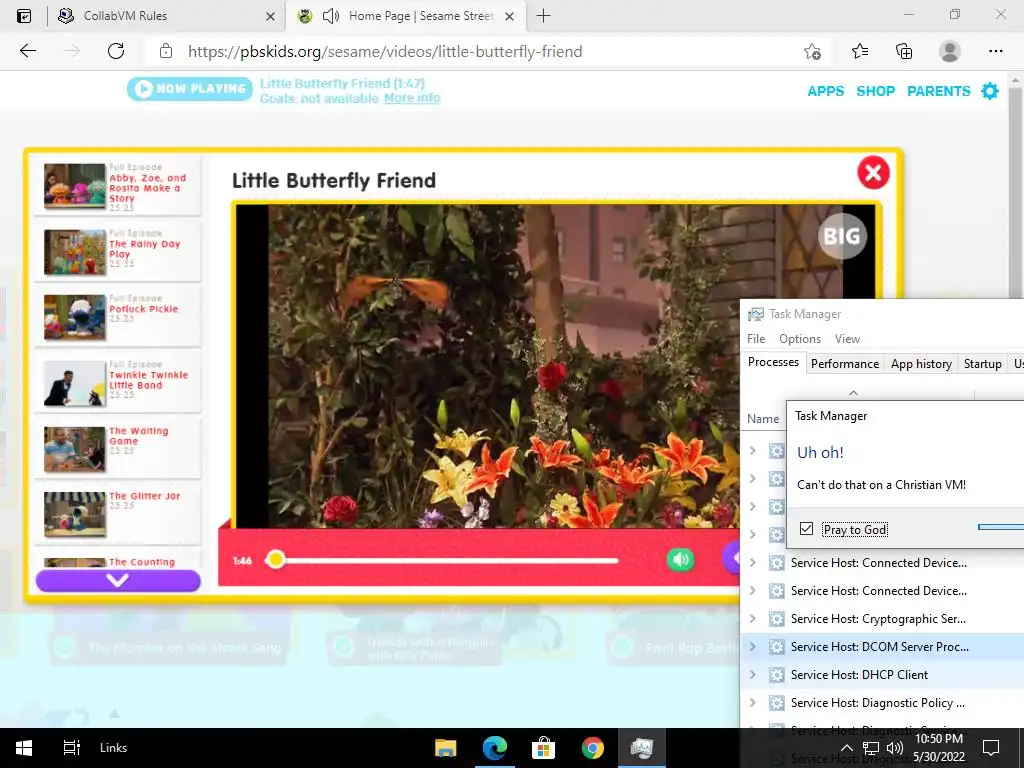Open system volume tray icon

coord(895,748)
